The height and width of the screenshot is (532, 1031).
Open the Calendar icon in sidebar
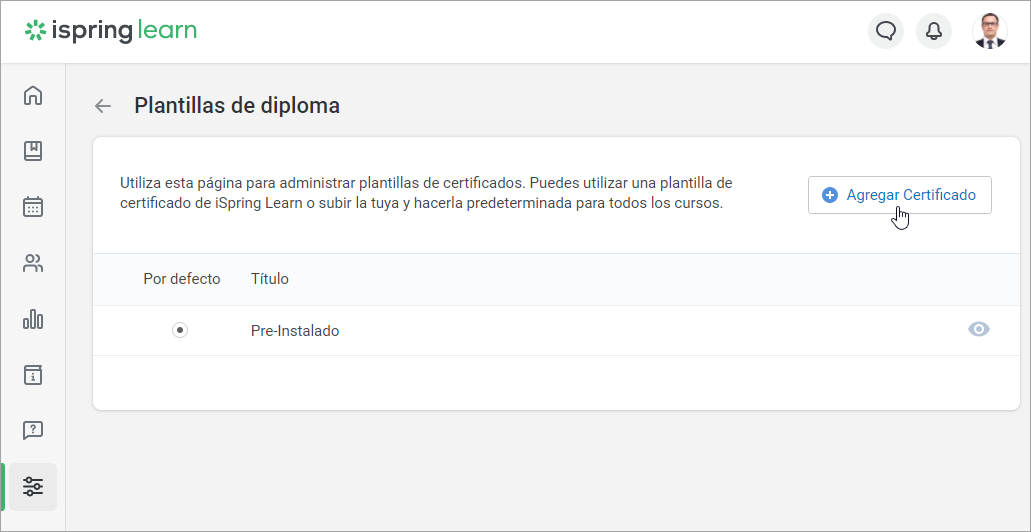click(33, 207)
